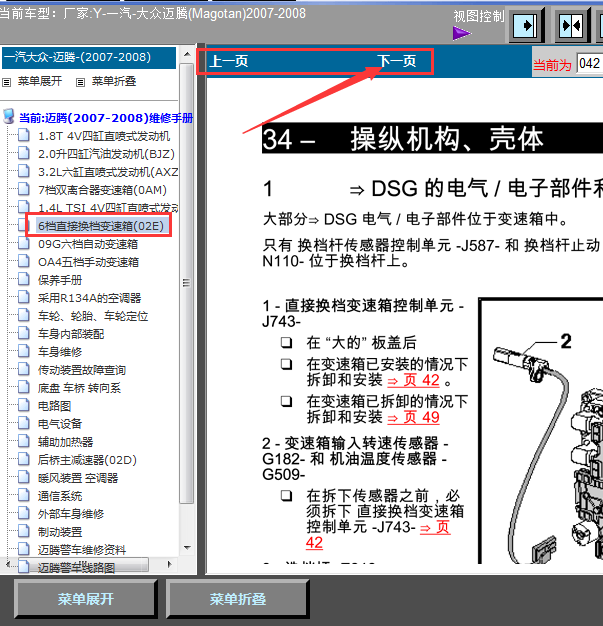
Task: Click the 在 "大的" 板盖后 checklist box
Action: 286,343
